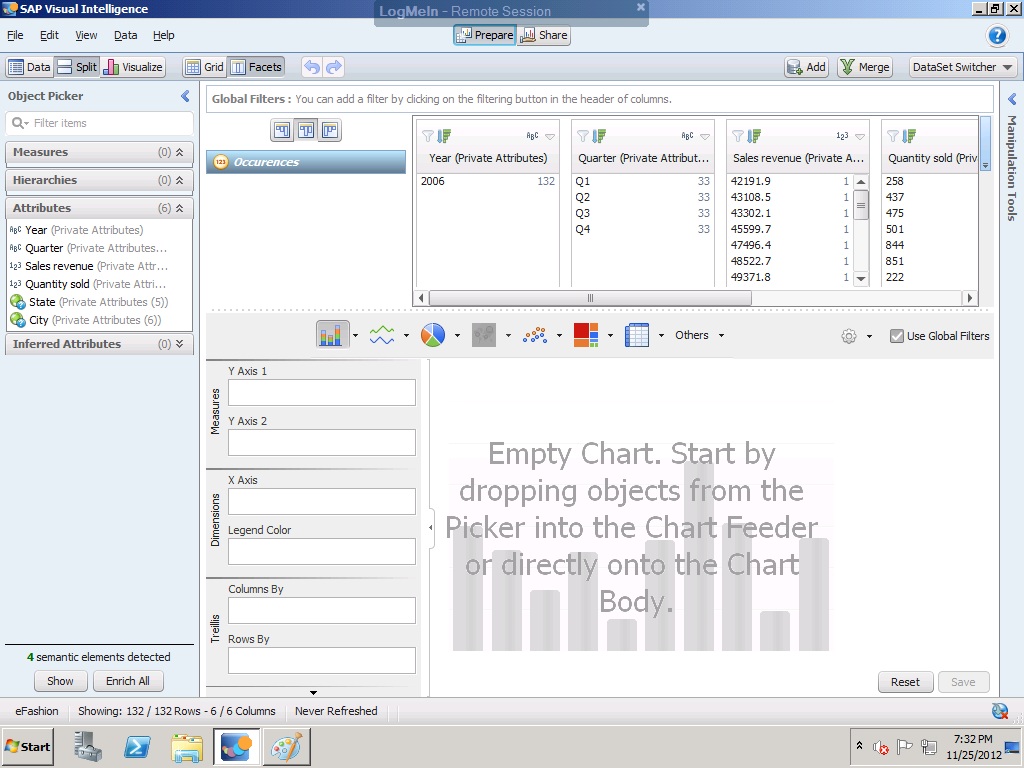The height and width of the screenshot is (768, 1024).
Task: Open chart settings gear icon
Action: [x=848, y=336]
